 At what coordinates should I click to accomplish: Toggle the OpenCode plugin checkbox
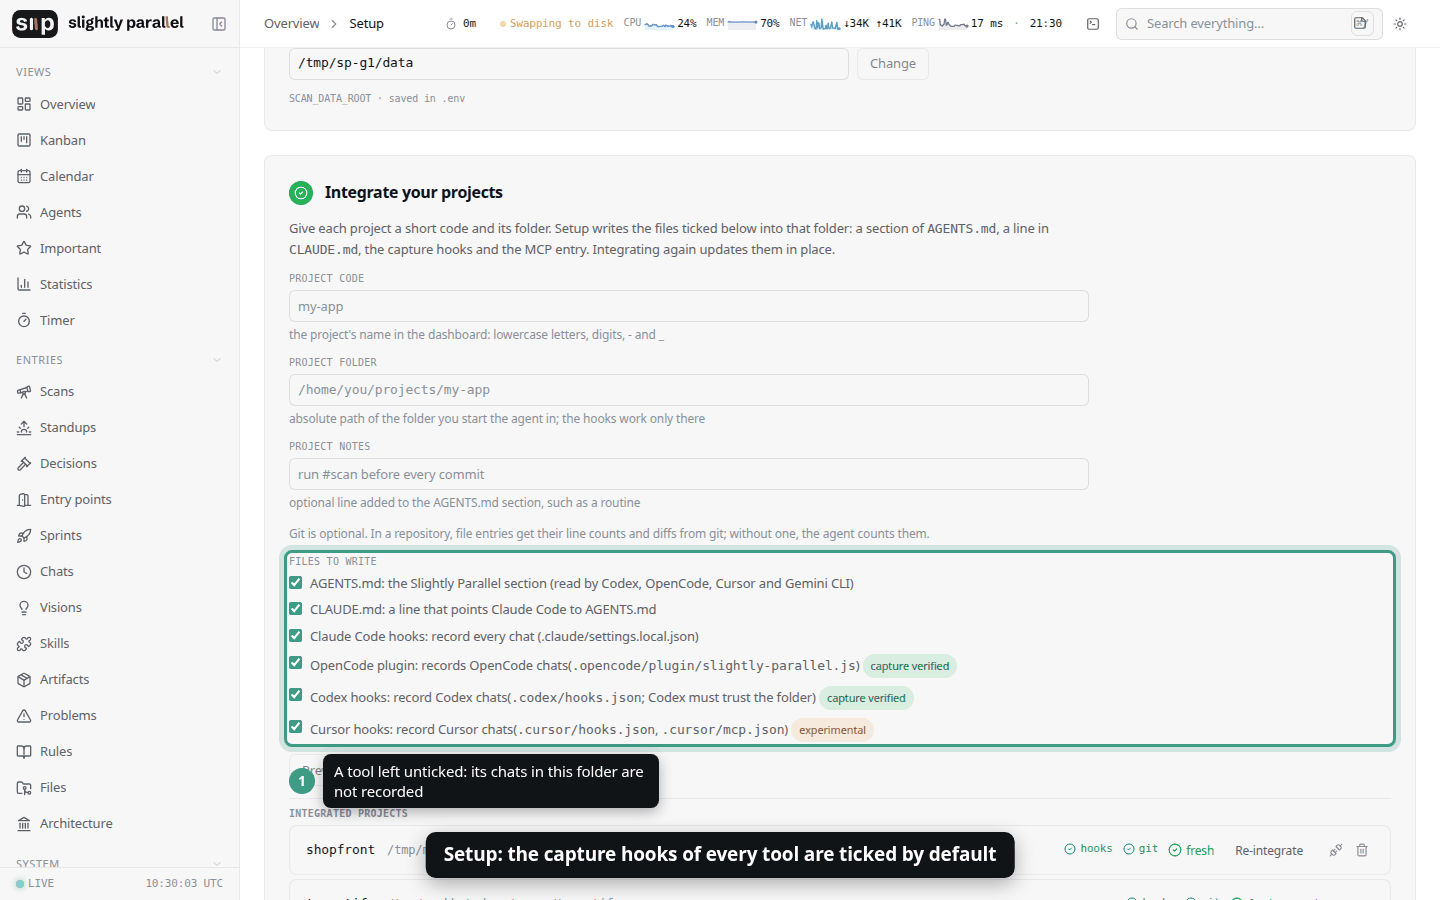pyautogui.click(x=296, y=663)
